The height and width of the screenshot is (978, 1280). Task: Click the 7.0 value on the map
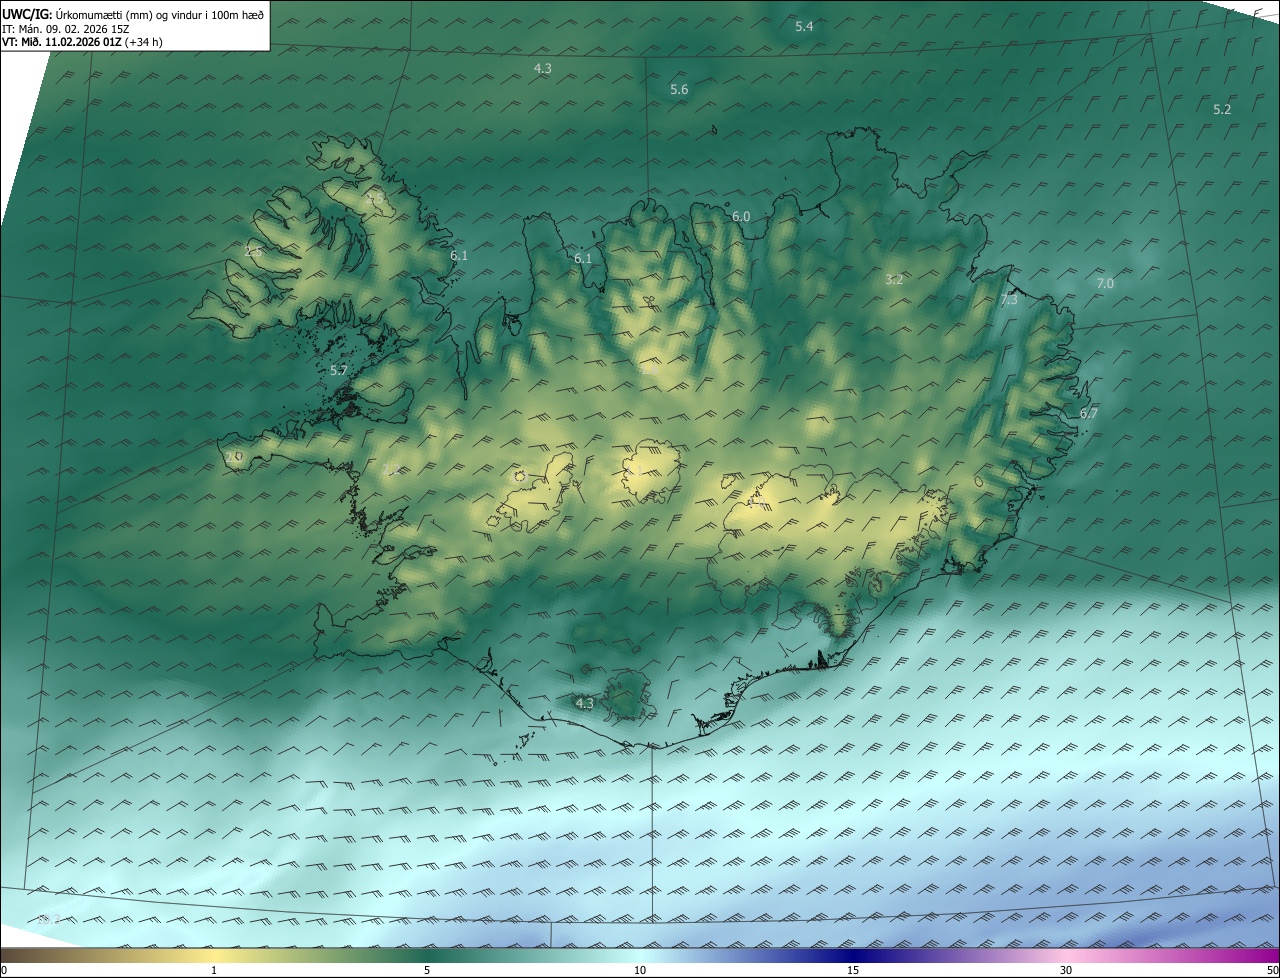[1105, 284]
